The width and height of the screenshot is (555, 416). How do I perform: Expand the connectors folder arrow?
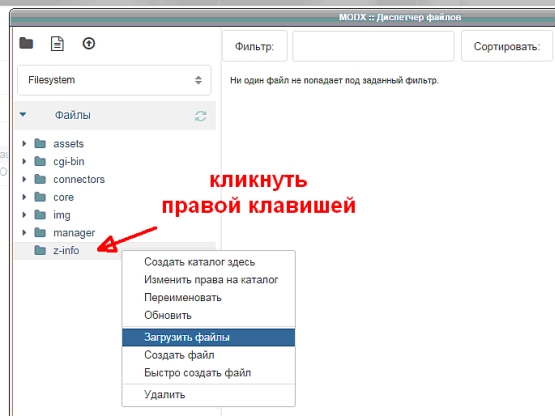(x=24, y=179)
